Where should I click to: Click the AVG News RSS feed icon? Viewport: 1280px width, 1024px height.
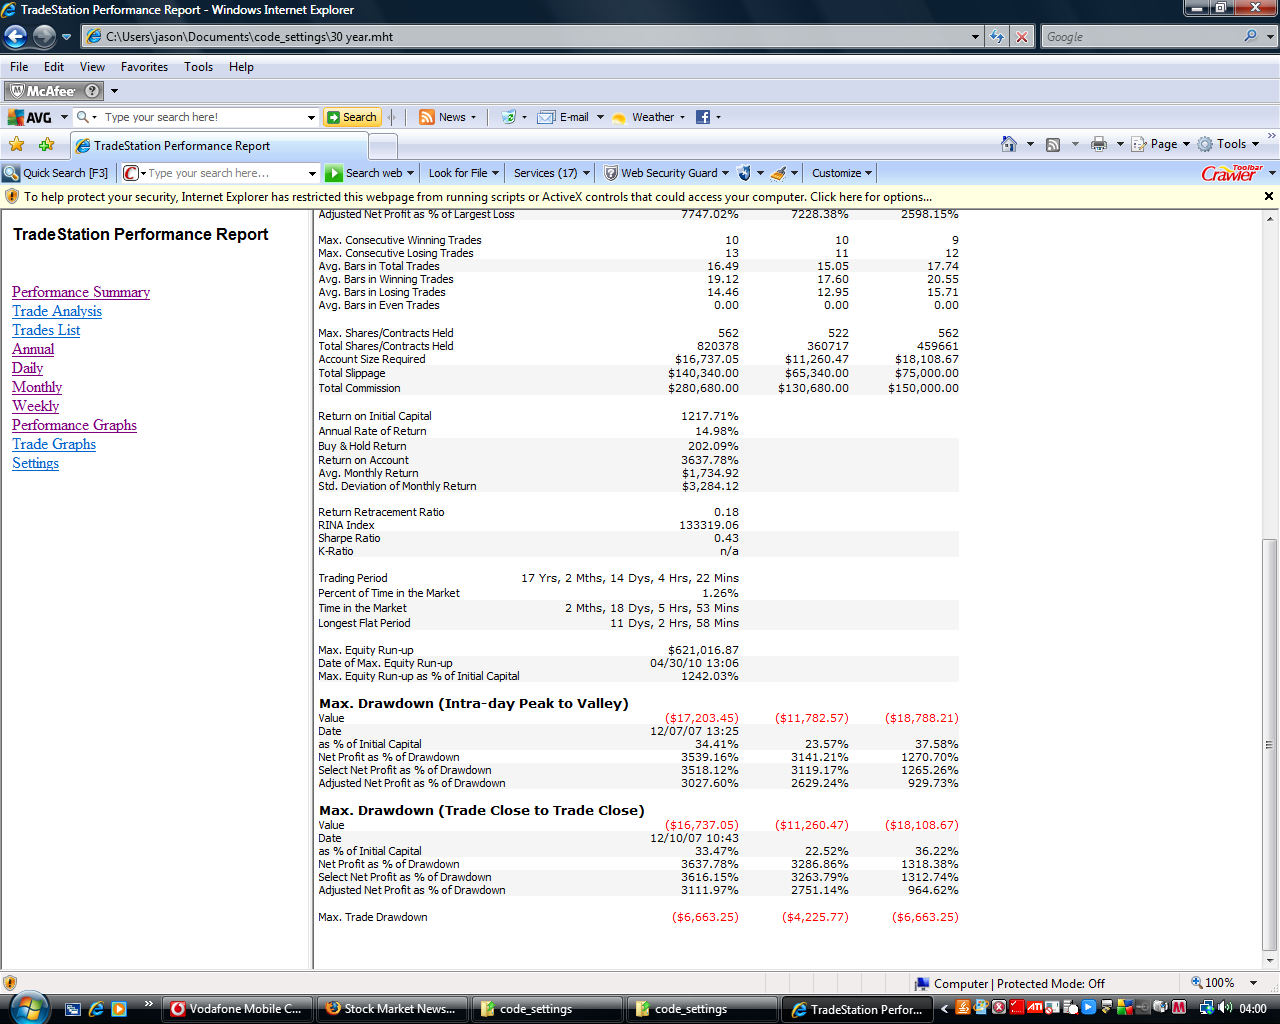[427, 117]
